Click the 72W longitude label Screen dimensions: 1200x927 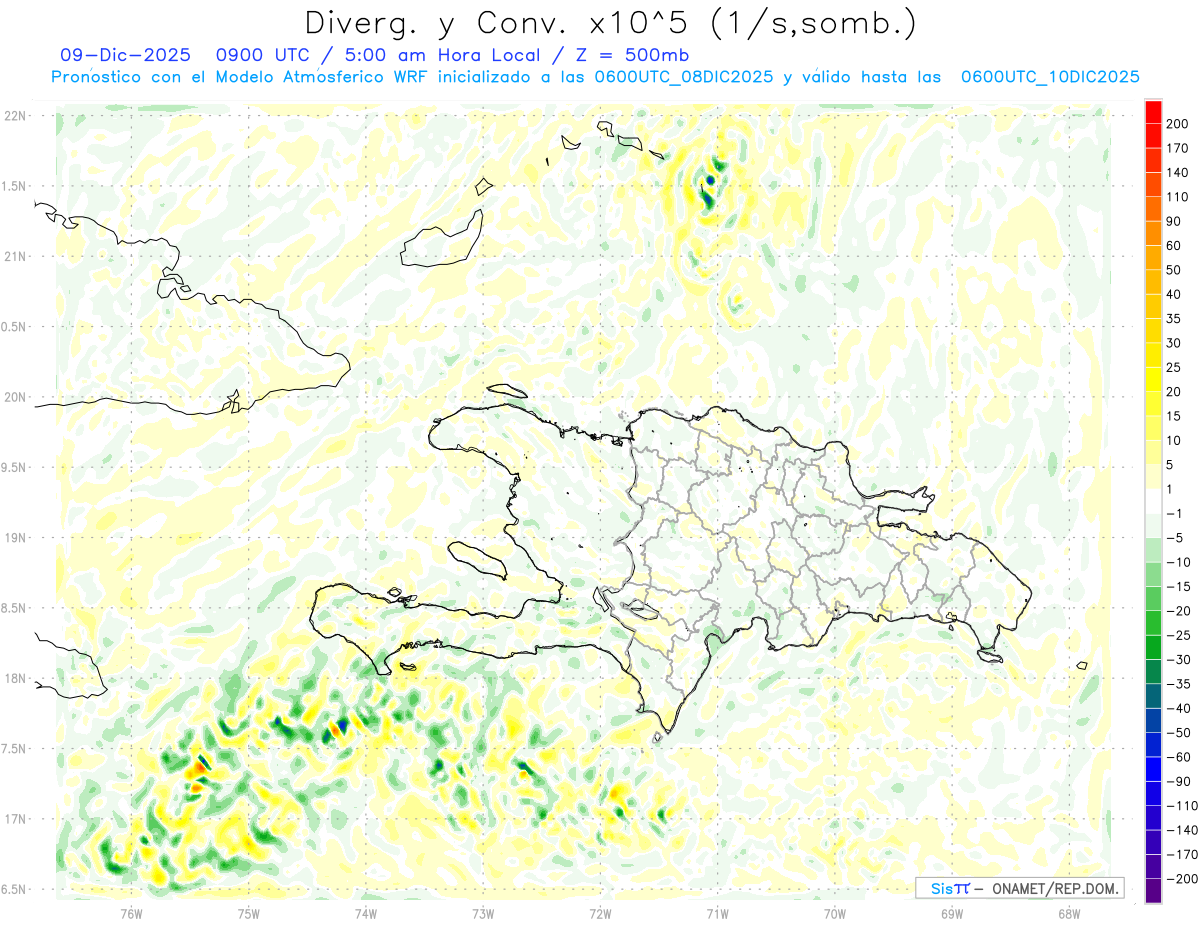(x=600, y=913)
